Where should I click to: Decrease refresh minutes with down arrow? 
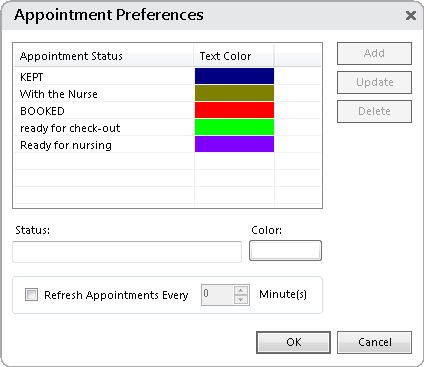[241, 299]
